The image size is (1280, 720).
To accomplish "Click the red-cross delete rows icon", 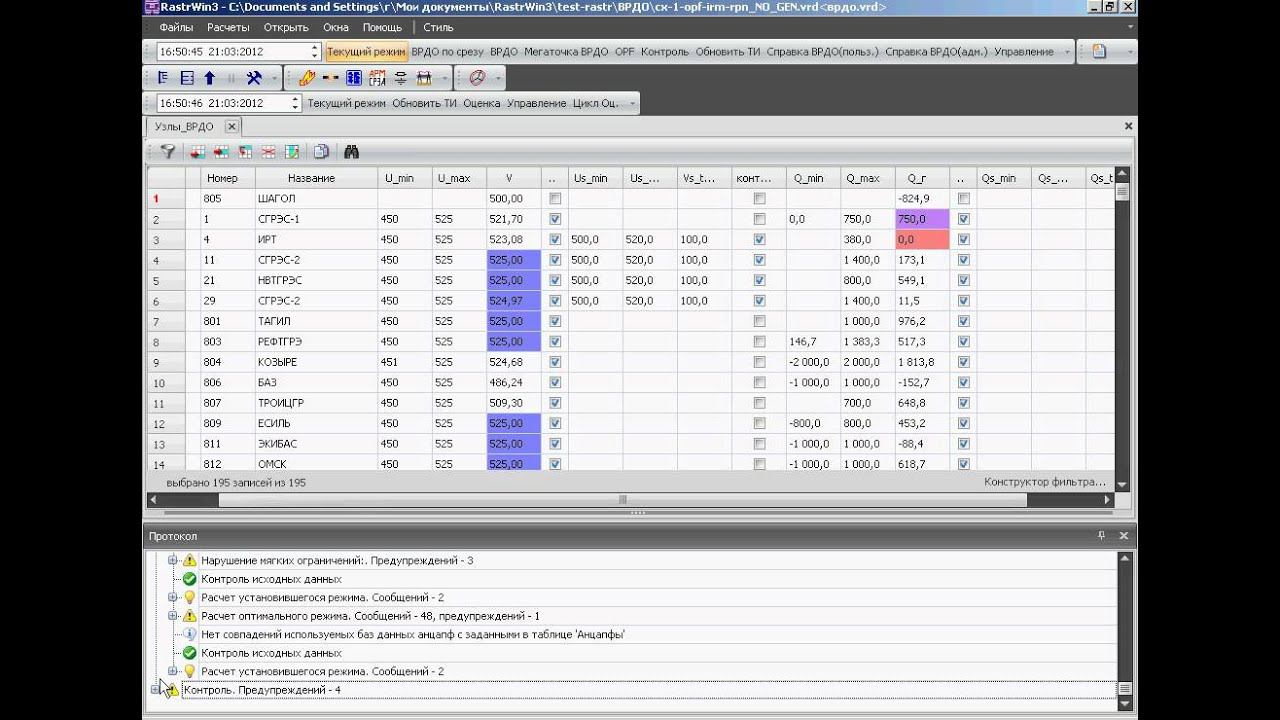I will coord(269,152).
